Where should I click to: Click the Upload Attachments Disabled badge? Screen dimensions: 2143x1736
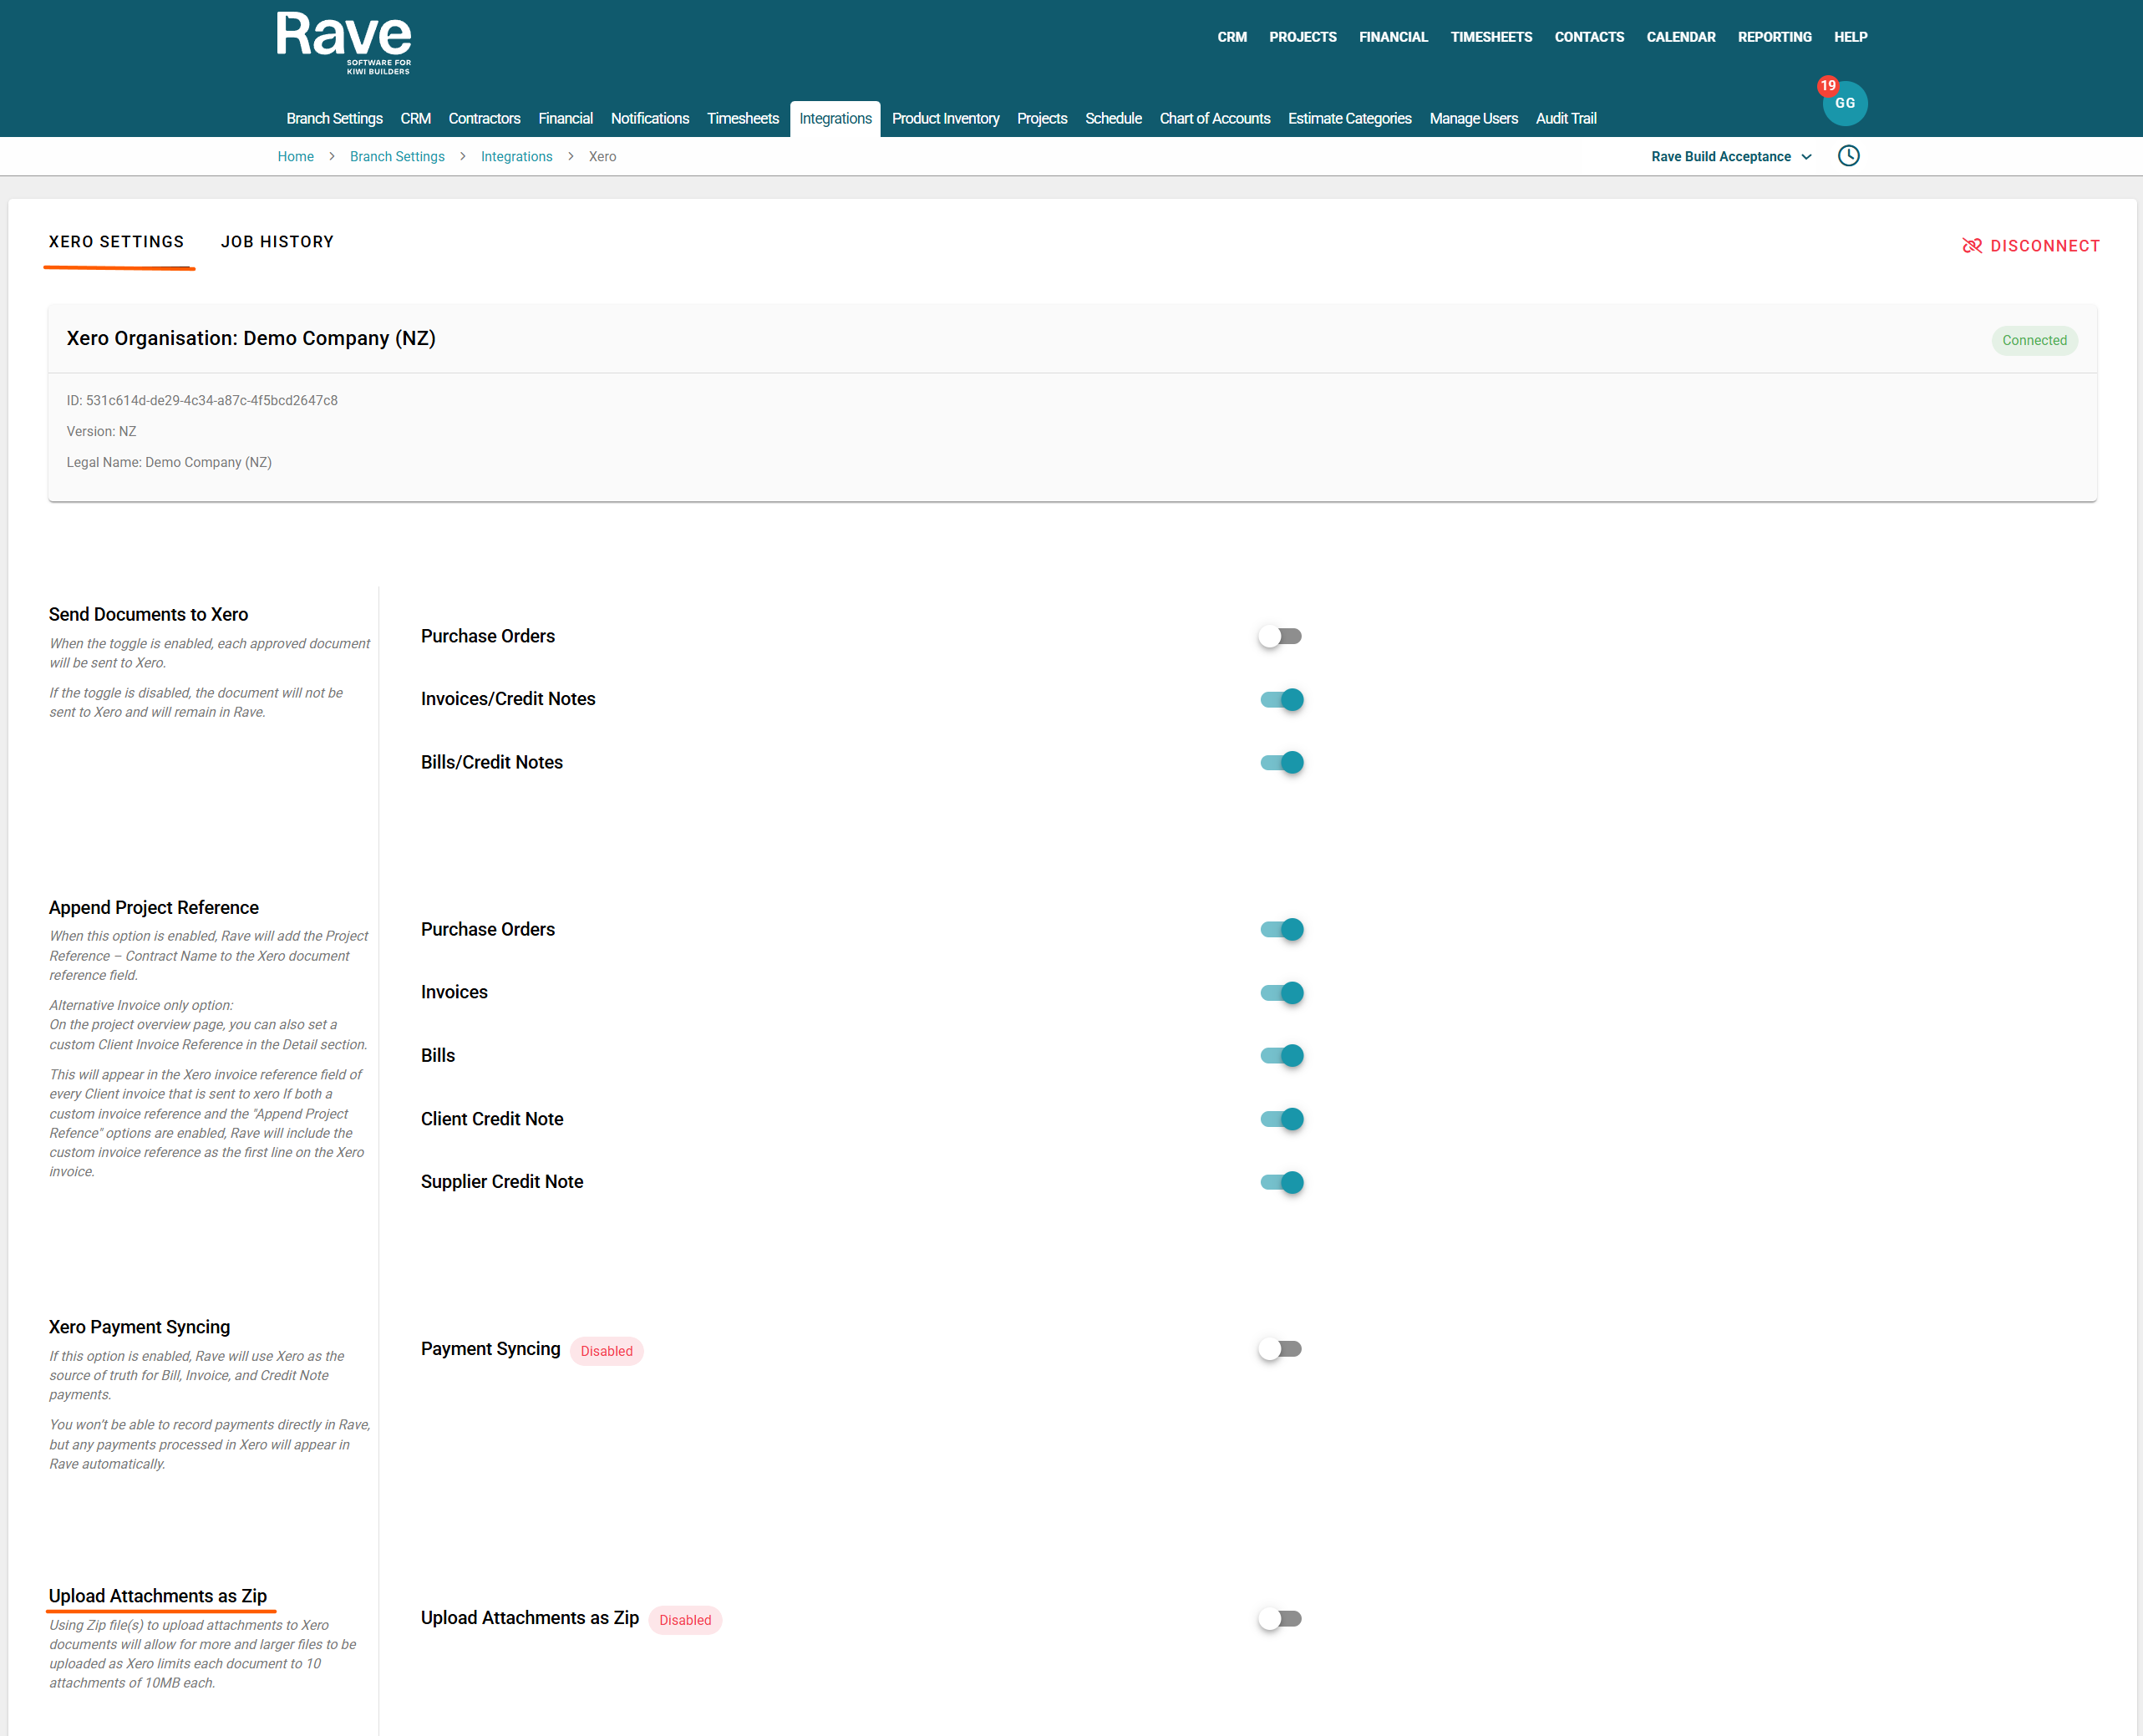tap(685, 1620)
